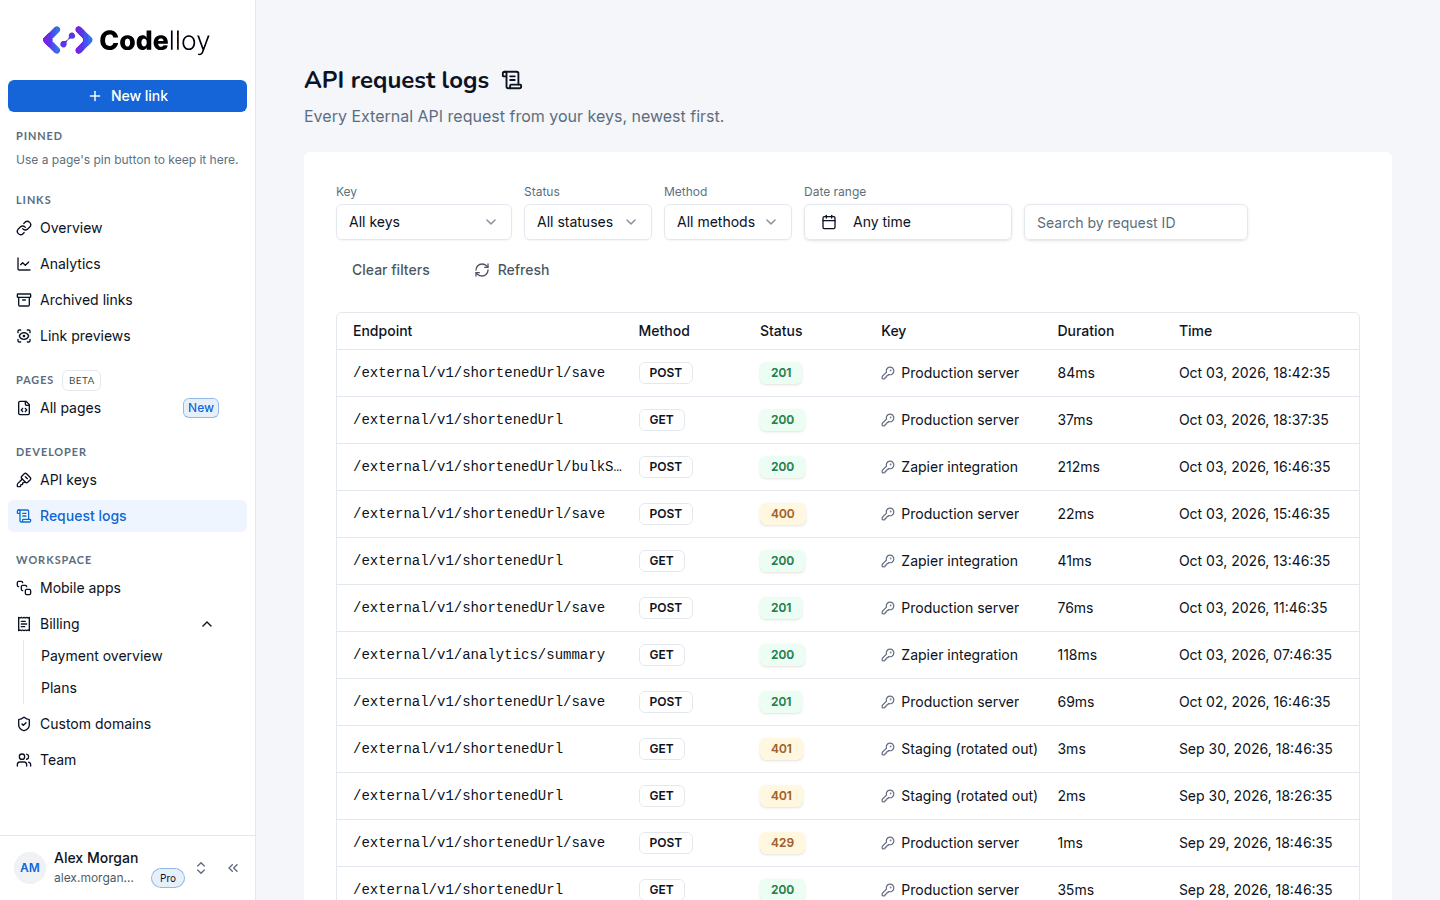The height and width of the screenshot is (900, 1440).
Task: Open the Overview page
Action: coord(127,228)
